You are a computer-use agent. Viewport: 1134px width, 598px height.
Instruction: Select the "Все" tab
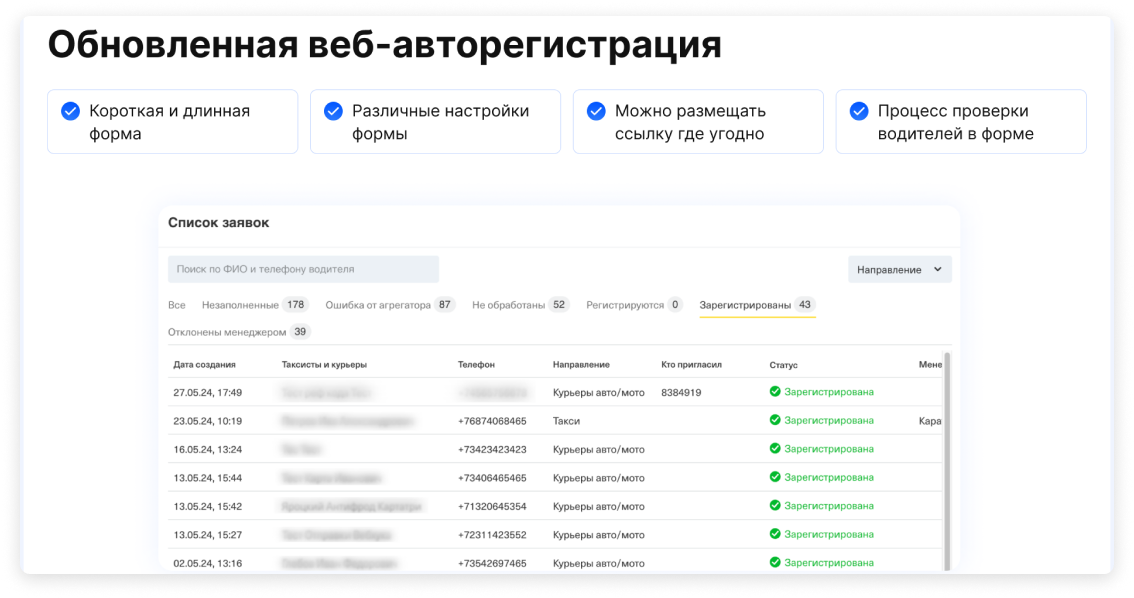pos(177,305)
